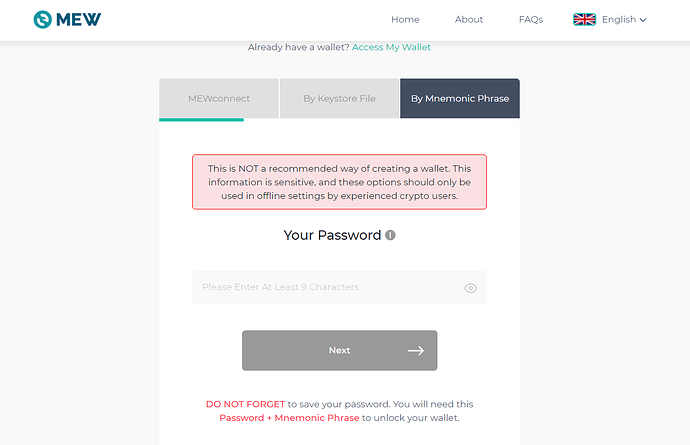690x445 pixels.
Task: Open the About menu item
Action: click(x=469, y=19)
